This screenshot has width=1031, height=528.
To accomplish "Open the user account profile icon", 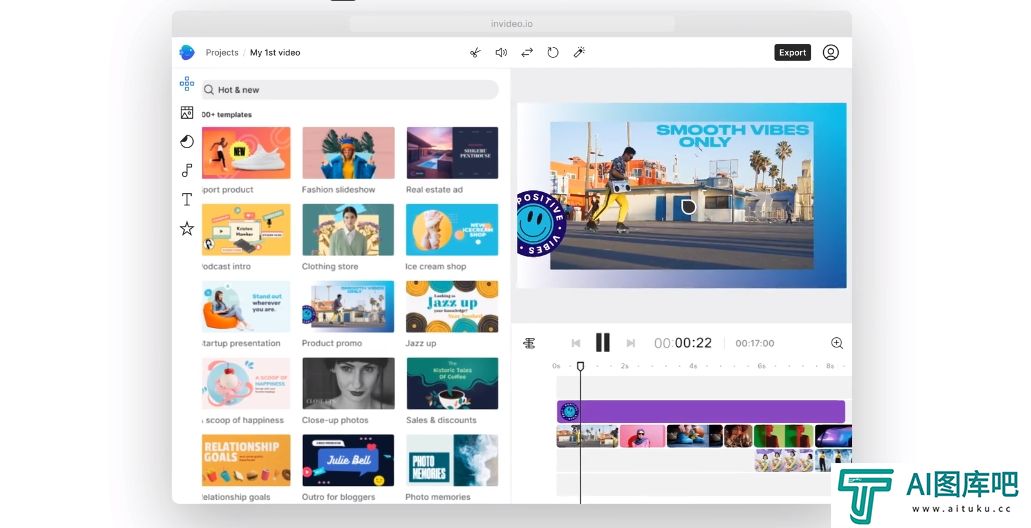I will pyautogui.click(x=831, y=53).
